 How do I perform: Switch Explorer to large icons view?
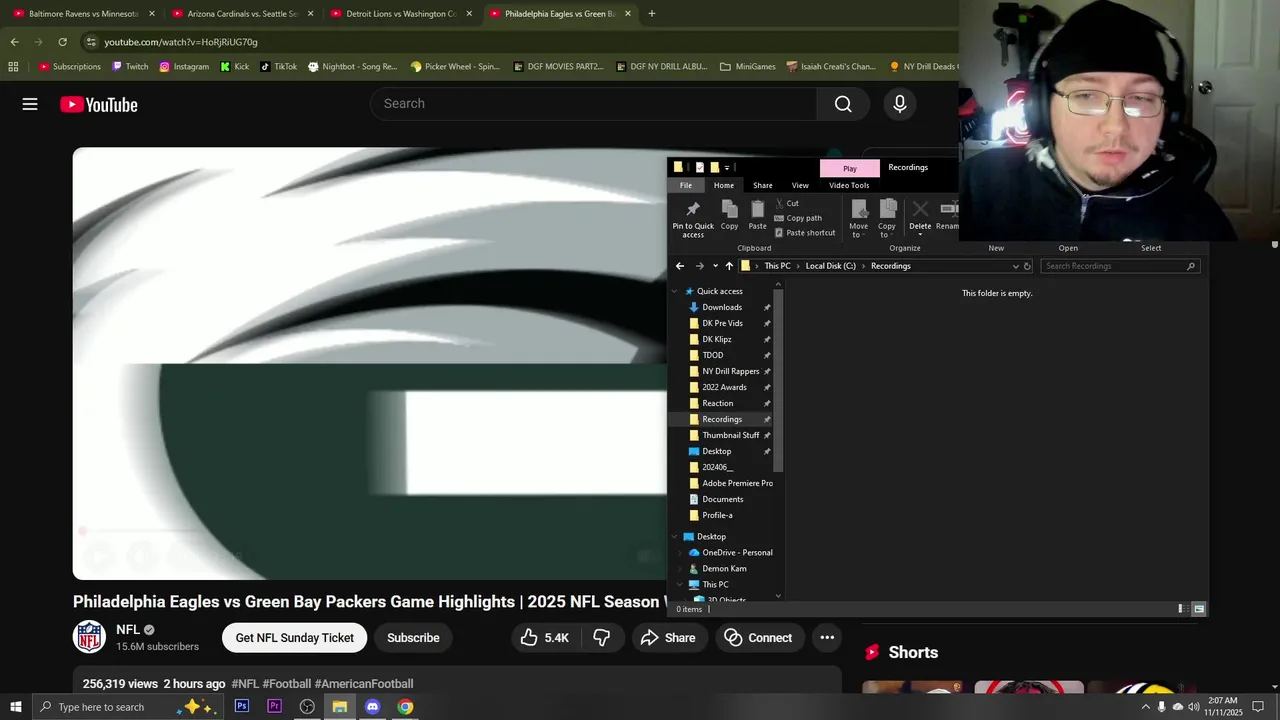pos(1199,609)
